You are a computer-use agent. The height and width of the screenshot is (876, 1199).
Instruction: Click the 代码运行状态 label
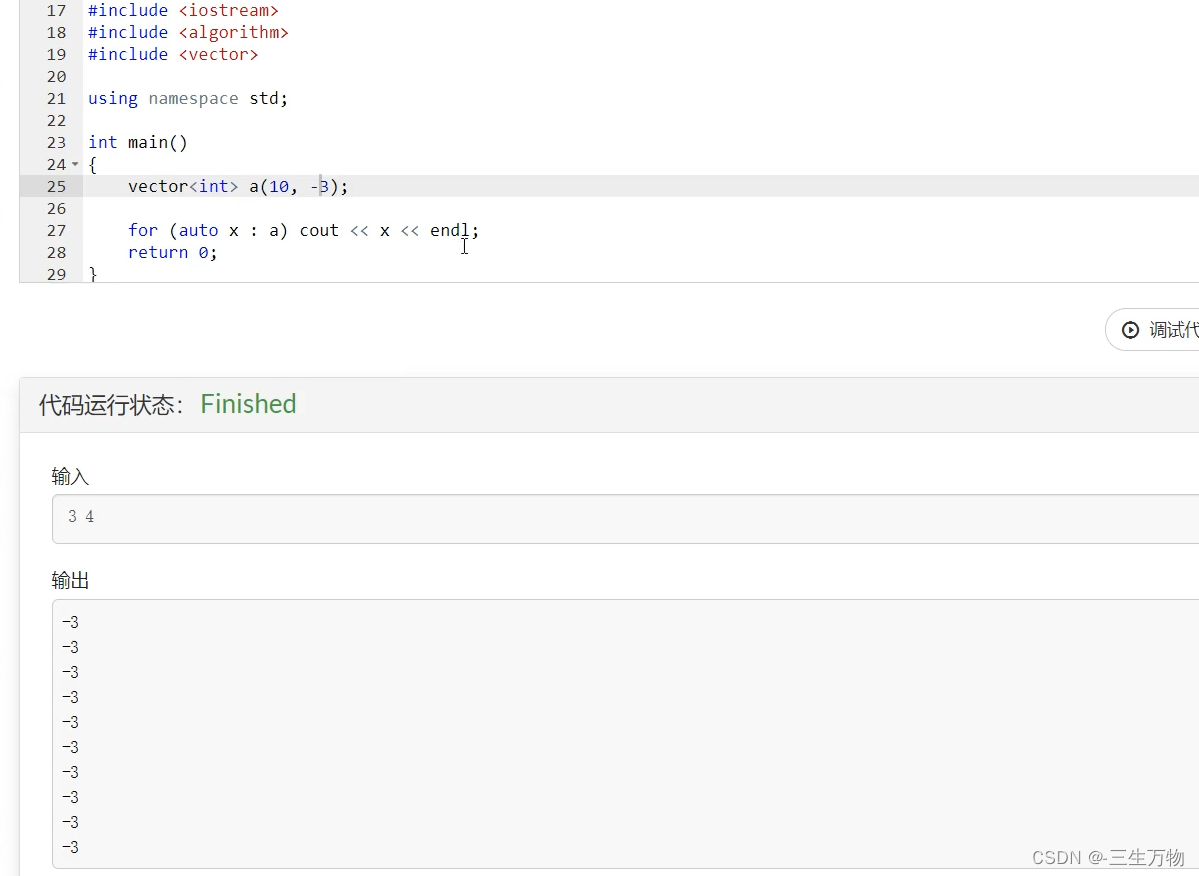click(x=112, y=404)
